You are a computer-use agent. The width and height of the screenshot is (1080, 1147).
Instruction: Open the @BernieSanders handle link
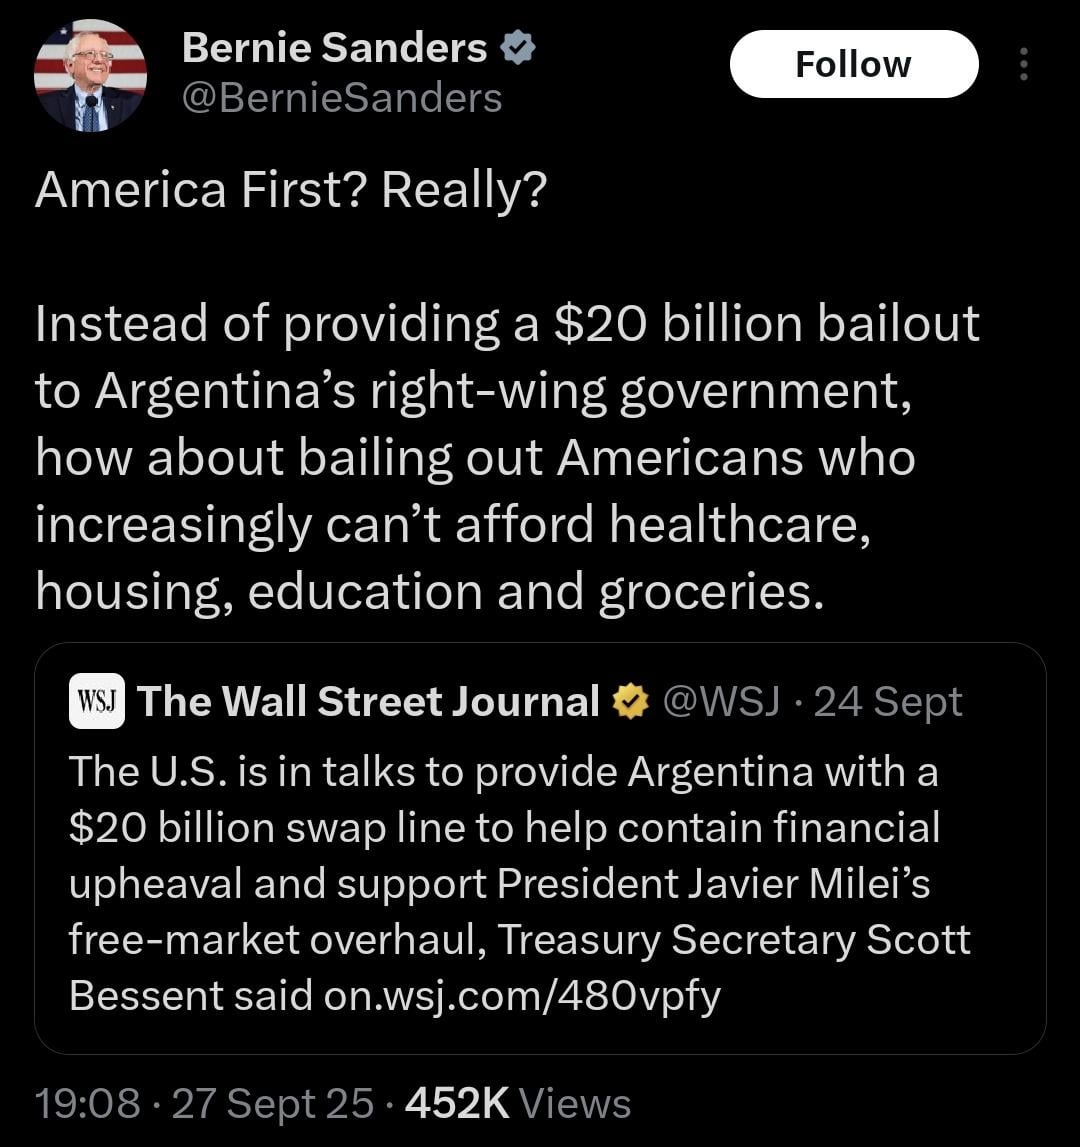pyautogui.click(x=341, y=98)
